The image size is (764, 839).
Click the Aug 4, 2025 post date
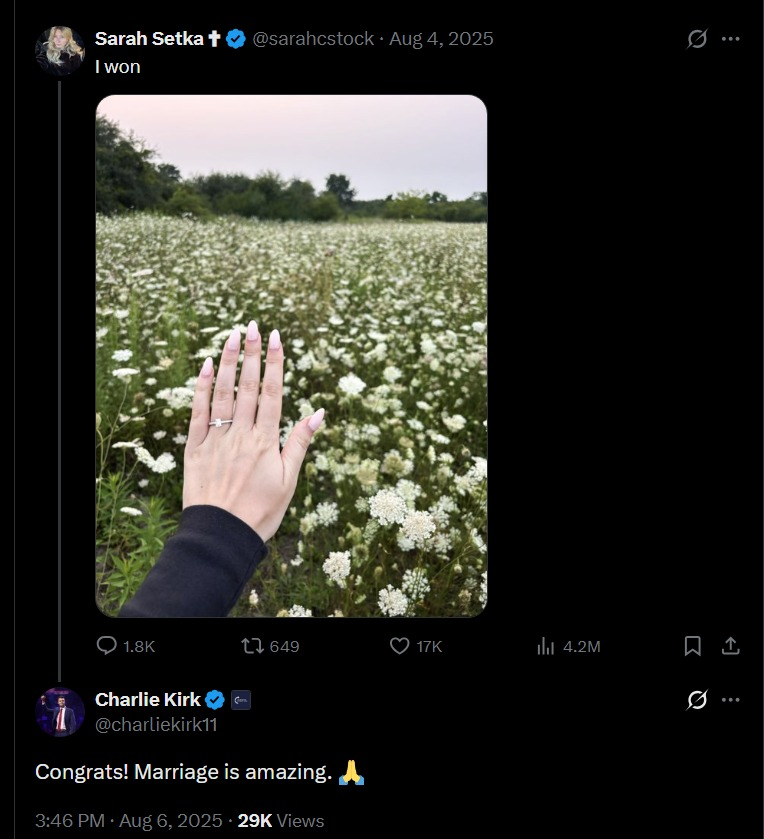click(x=441, y=39)
